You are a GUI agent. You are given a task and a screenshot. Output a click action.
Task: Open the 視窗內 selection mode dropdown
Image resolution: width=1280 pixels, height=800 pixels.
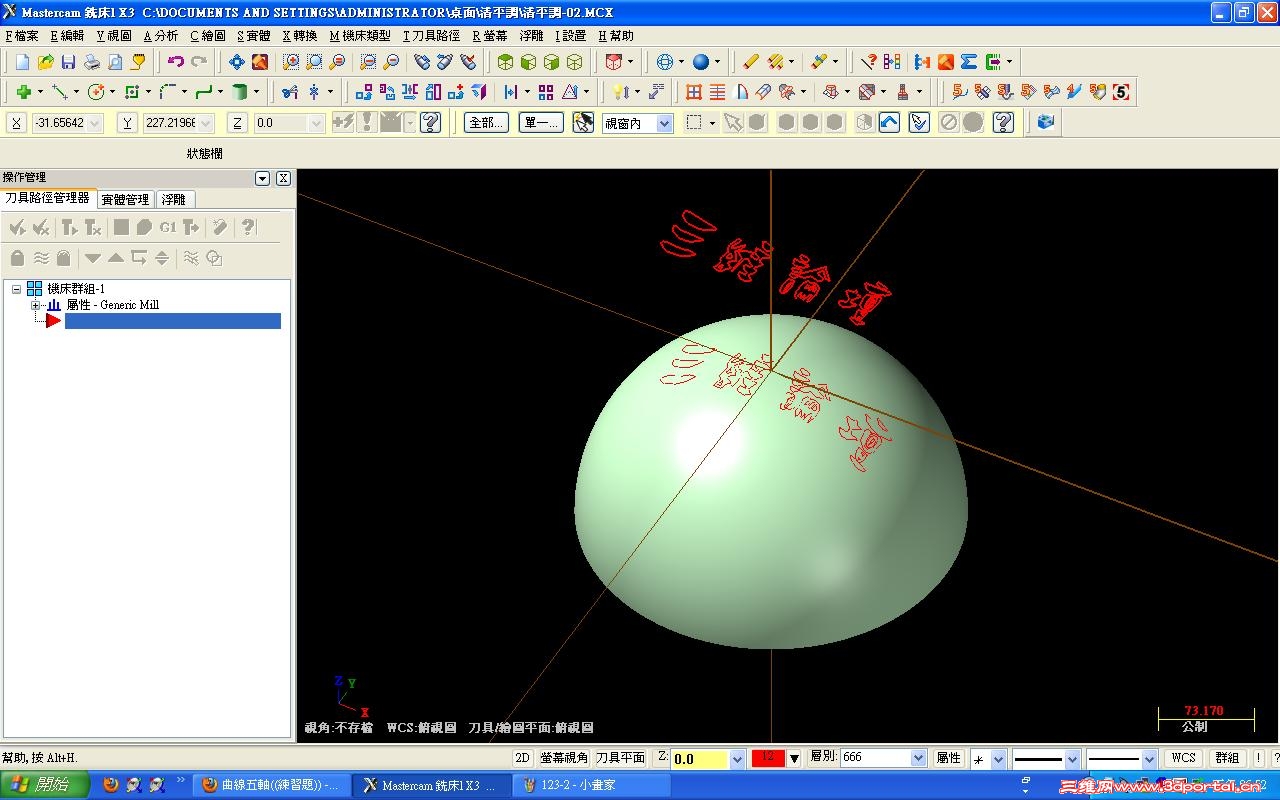665,123
